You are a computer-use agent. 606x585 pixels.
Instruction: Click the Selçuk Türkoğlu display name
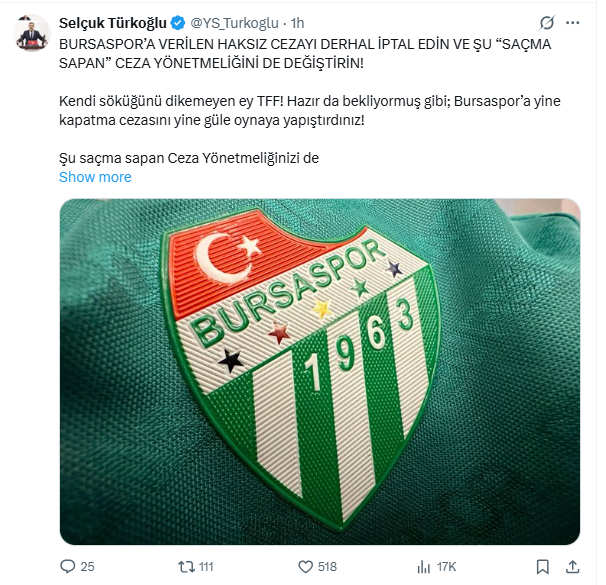(112, 23)
